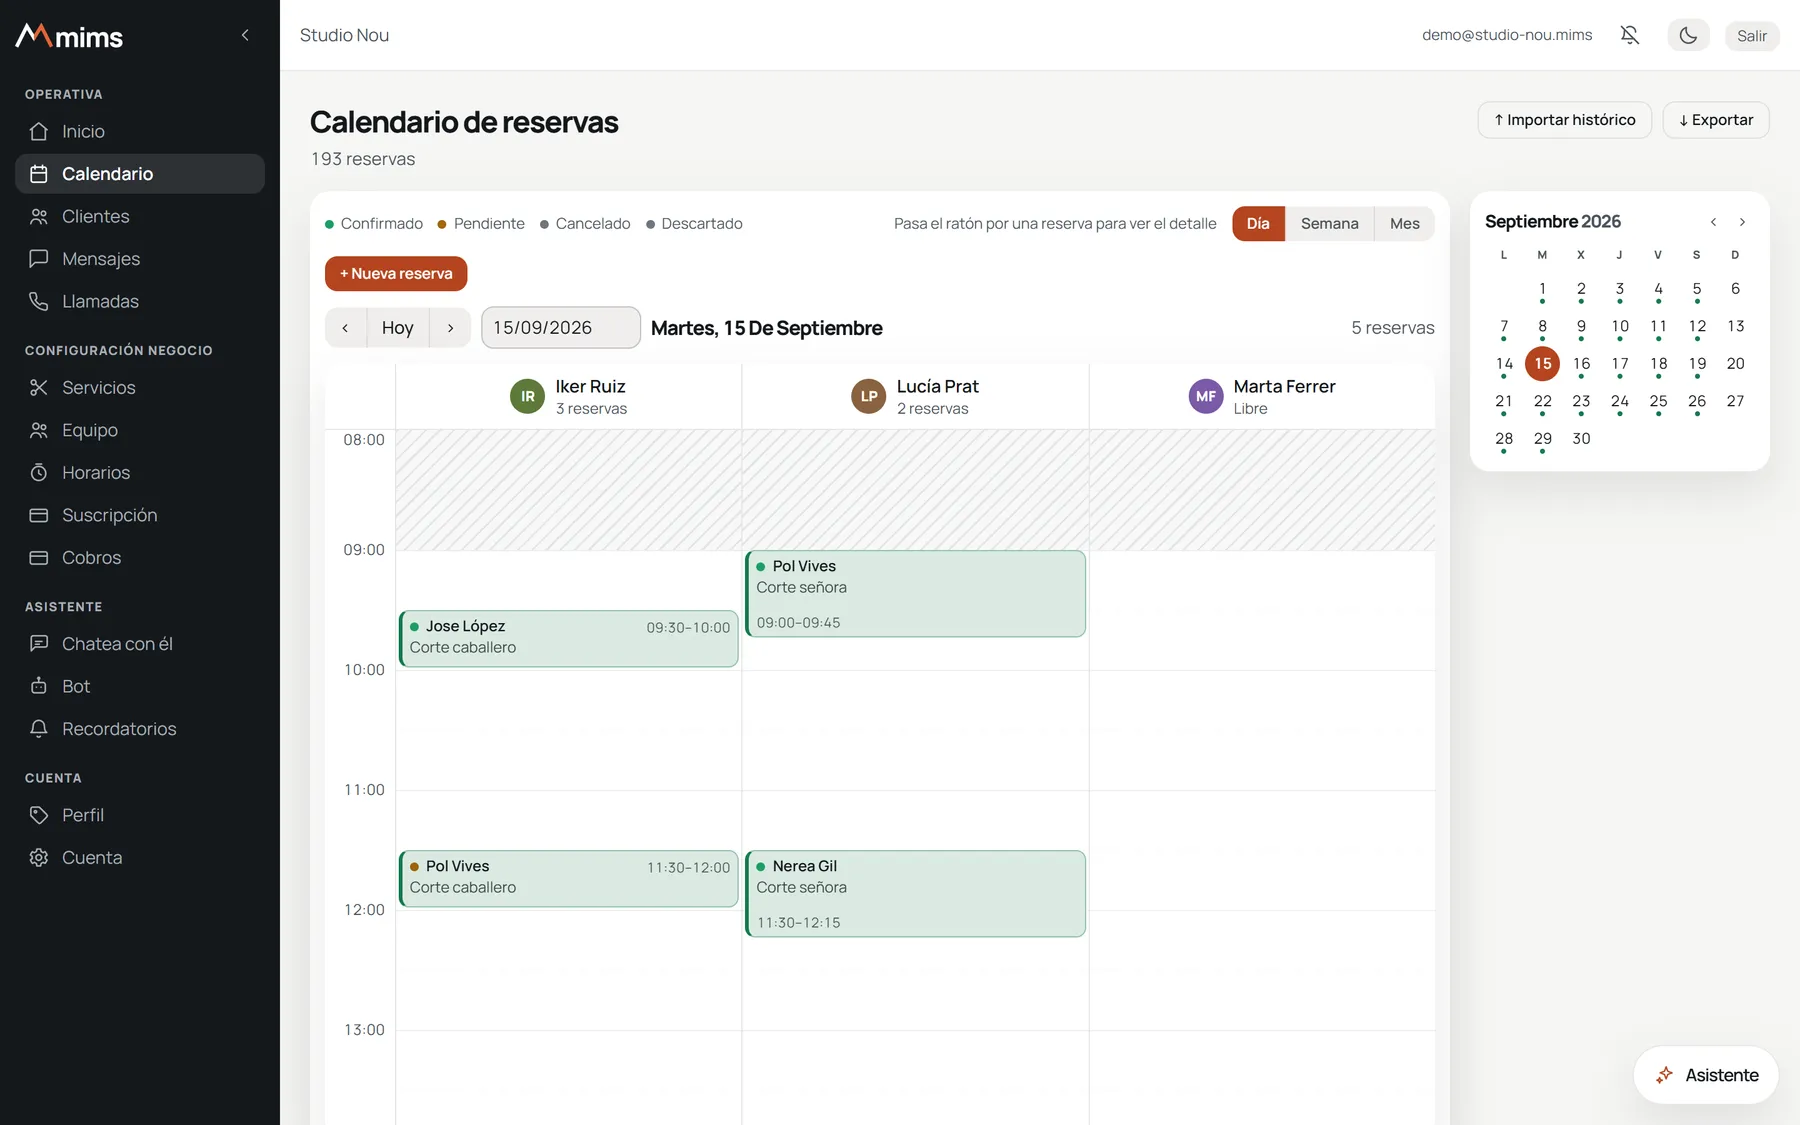Open the Recordatorios bell icon

39,729
